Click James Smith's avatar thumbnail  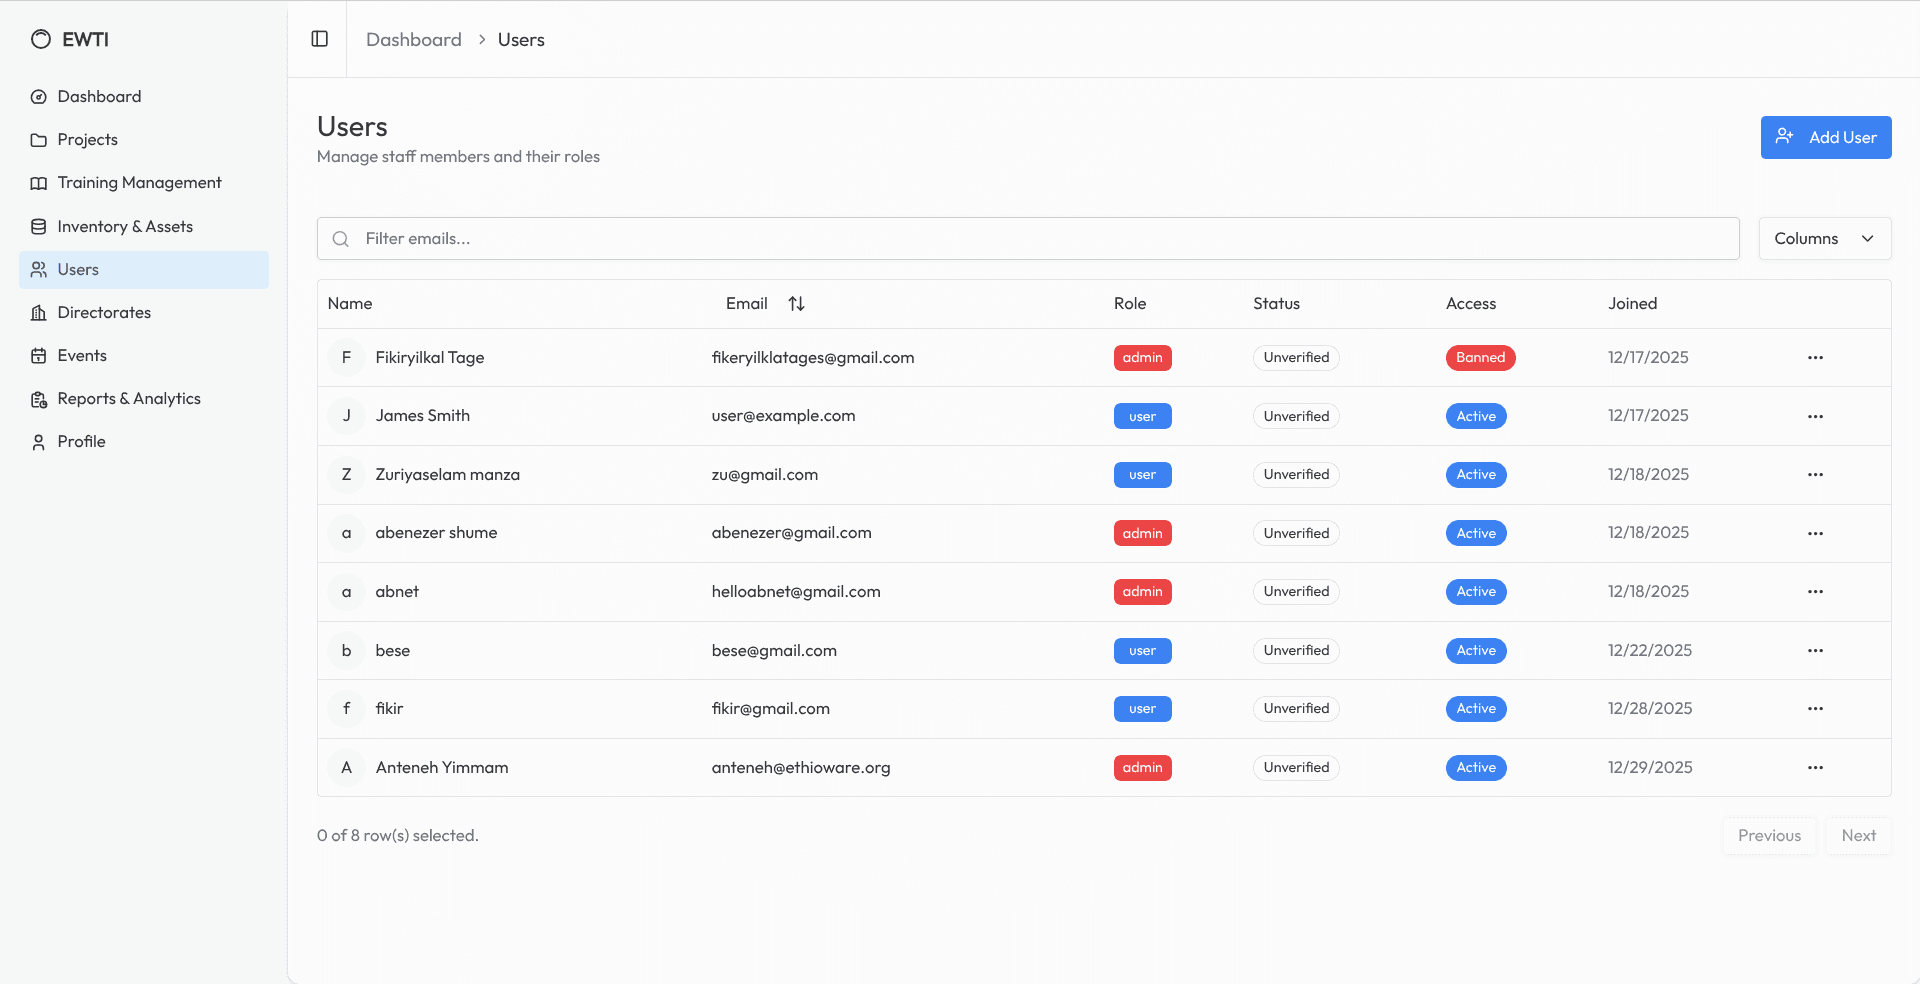pos(346,416)
